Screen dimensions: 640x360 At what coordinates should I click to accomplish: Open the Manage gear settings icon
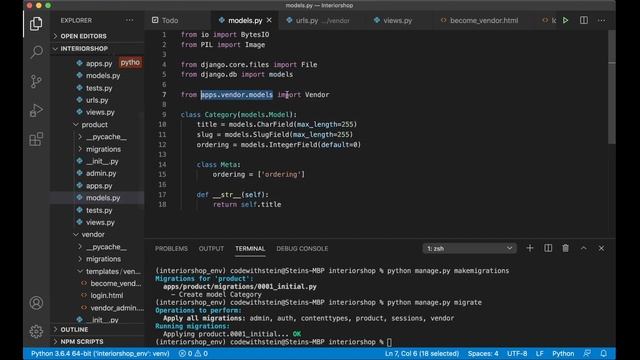pos(36,331)
